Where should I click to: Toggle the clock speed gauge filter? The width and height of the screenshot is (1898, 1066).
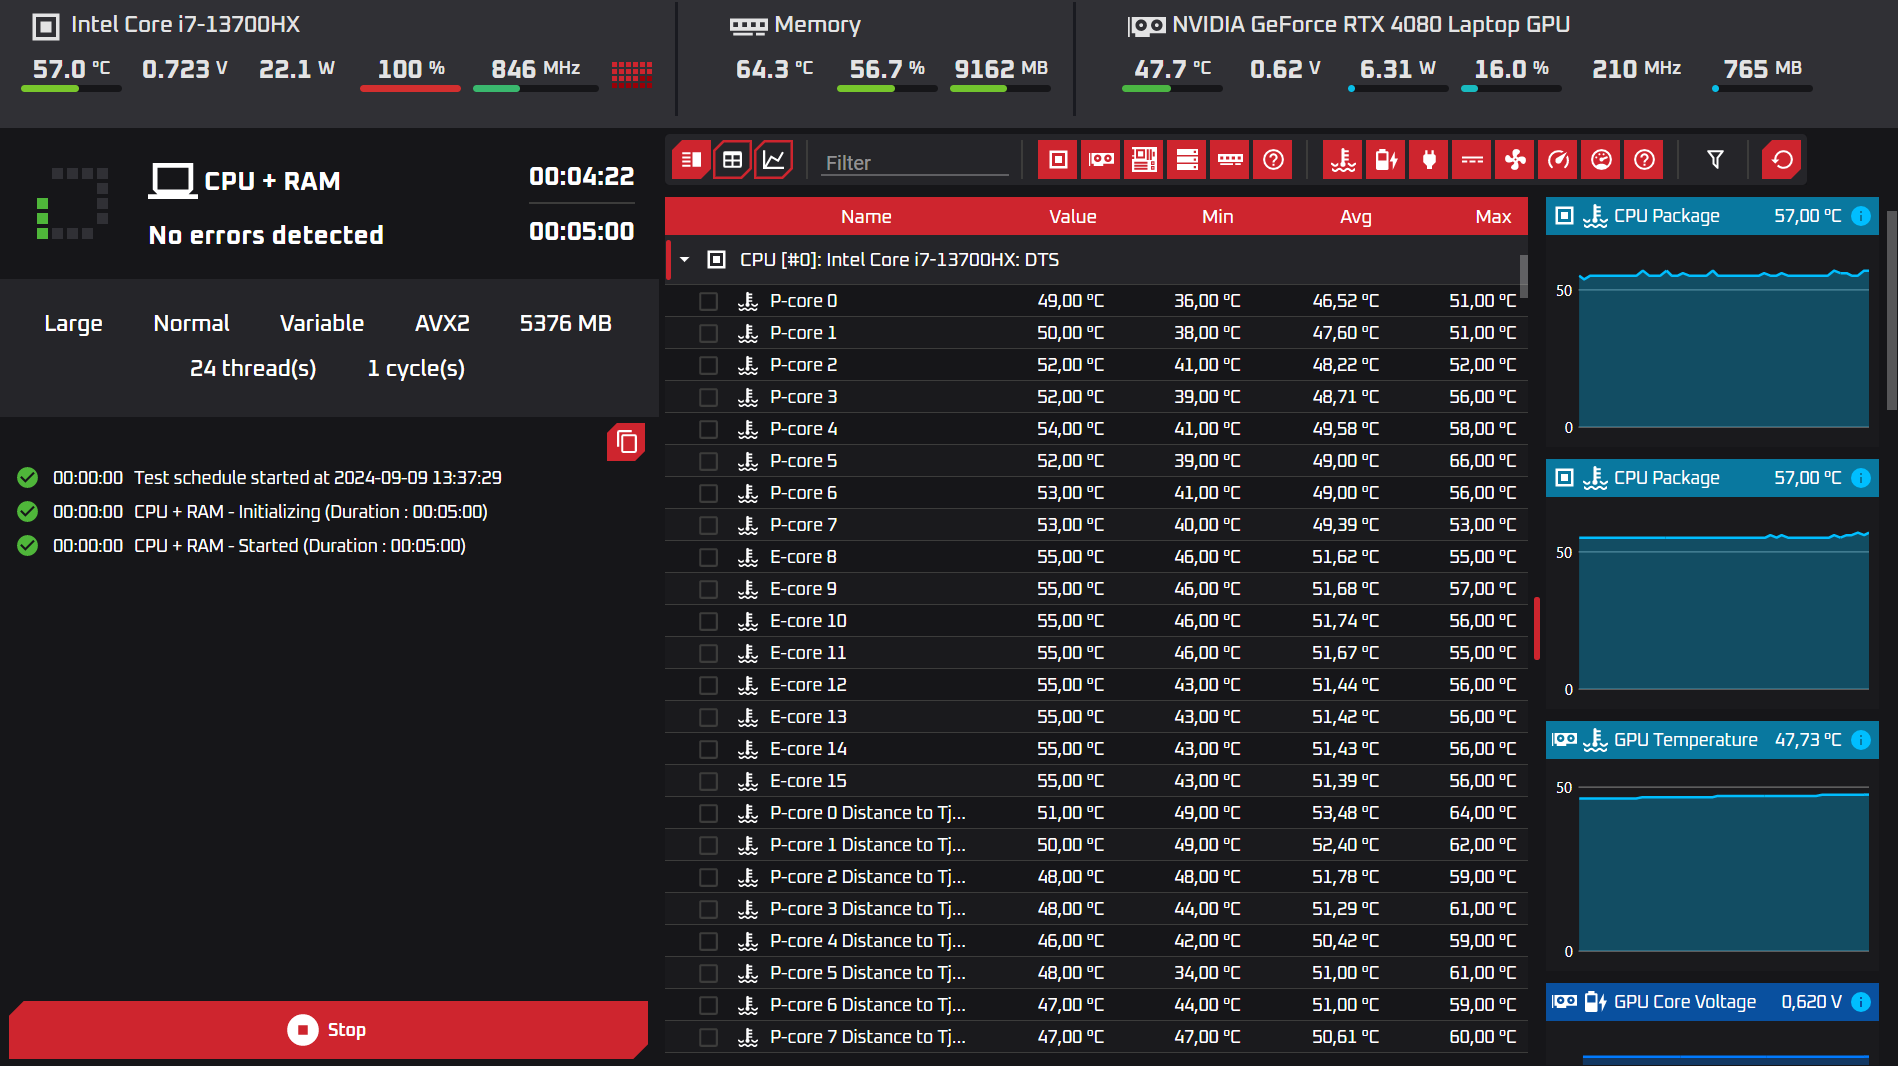1558,160
